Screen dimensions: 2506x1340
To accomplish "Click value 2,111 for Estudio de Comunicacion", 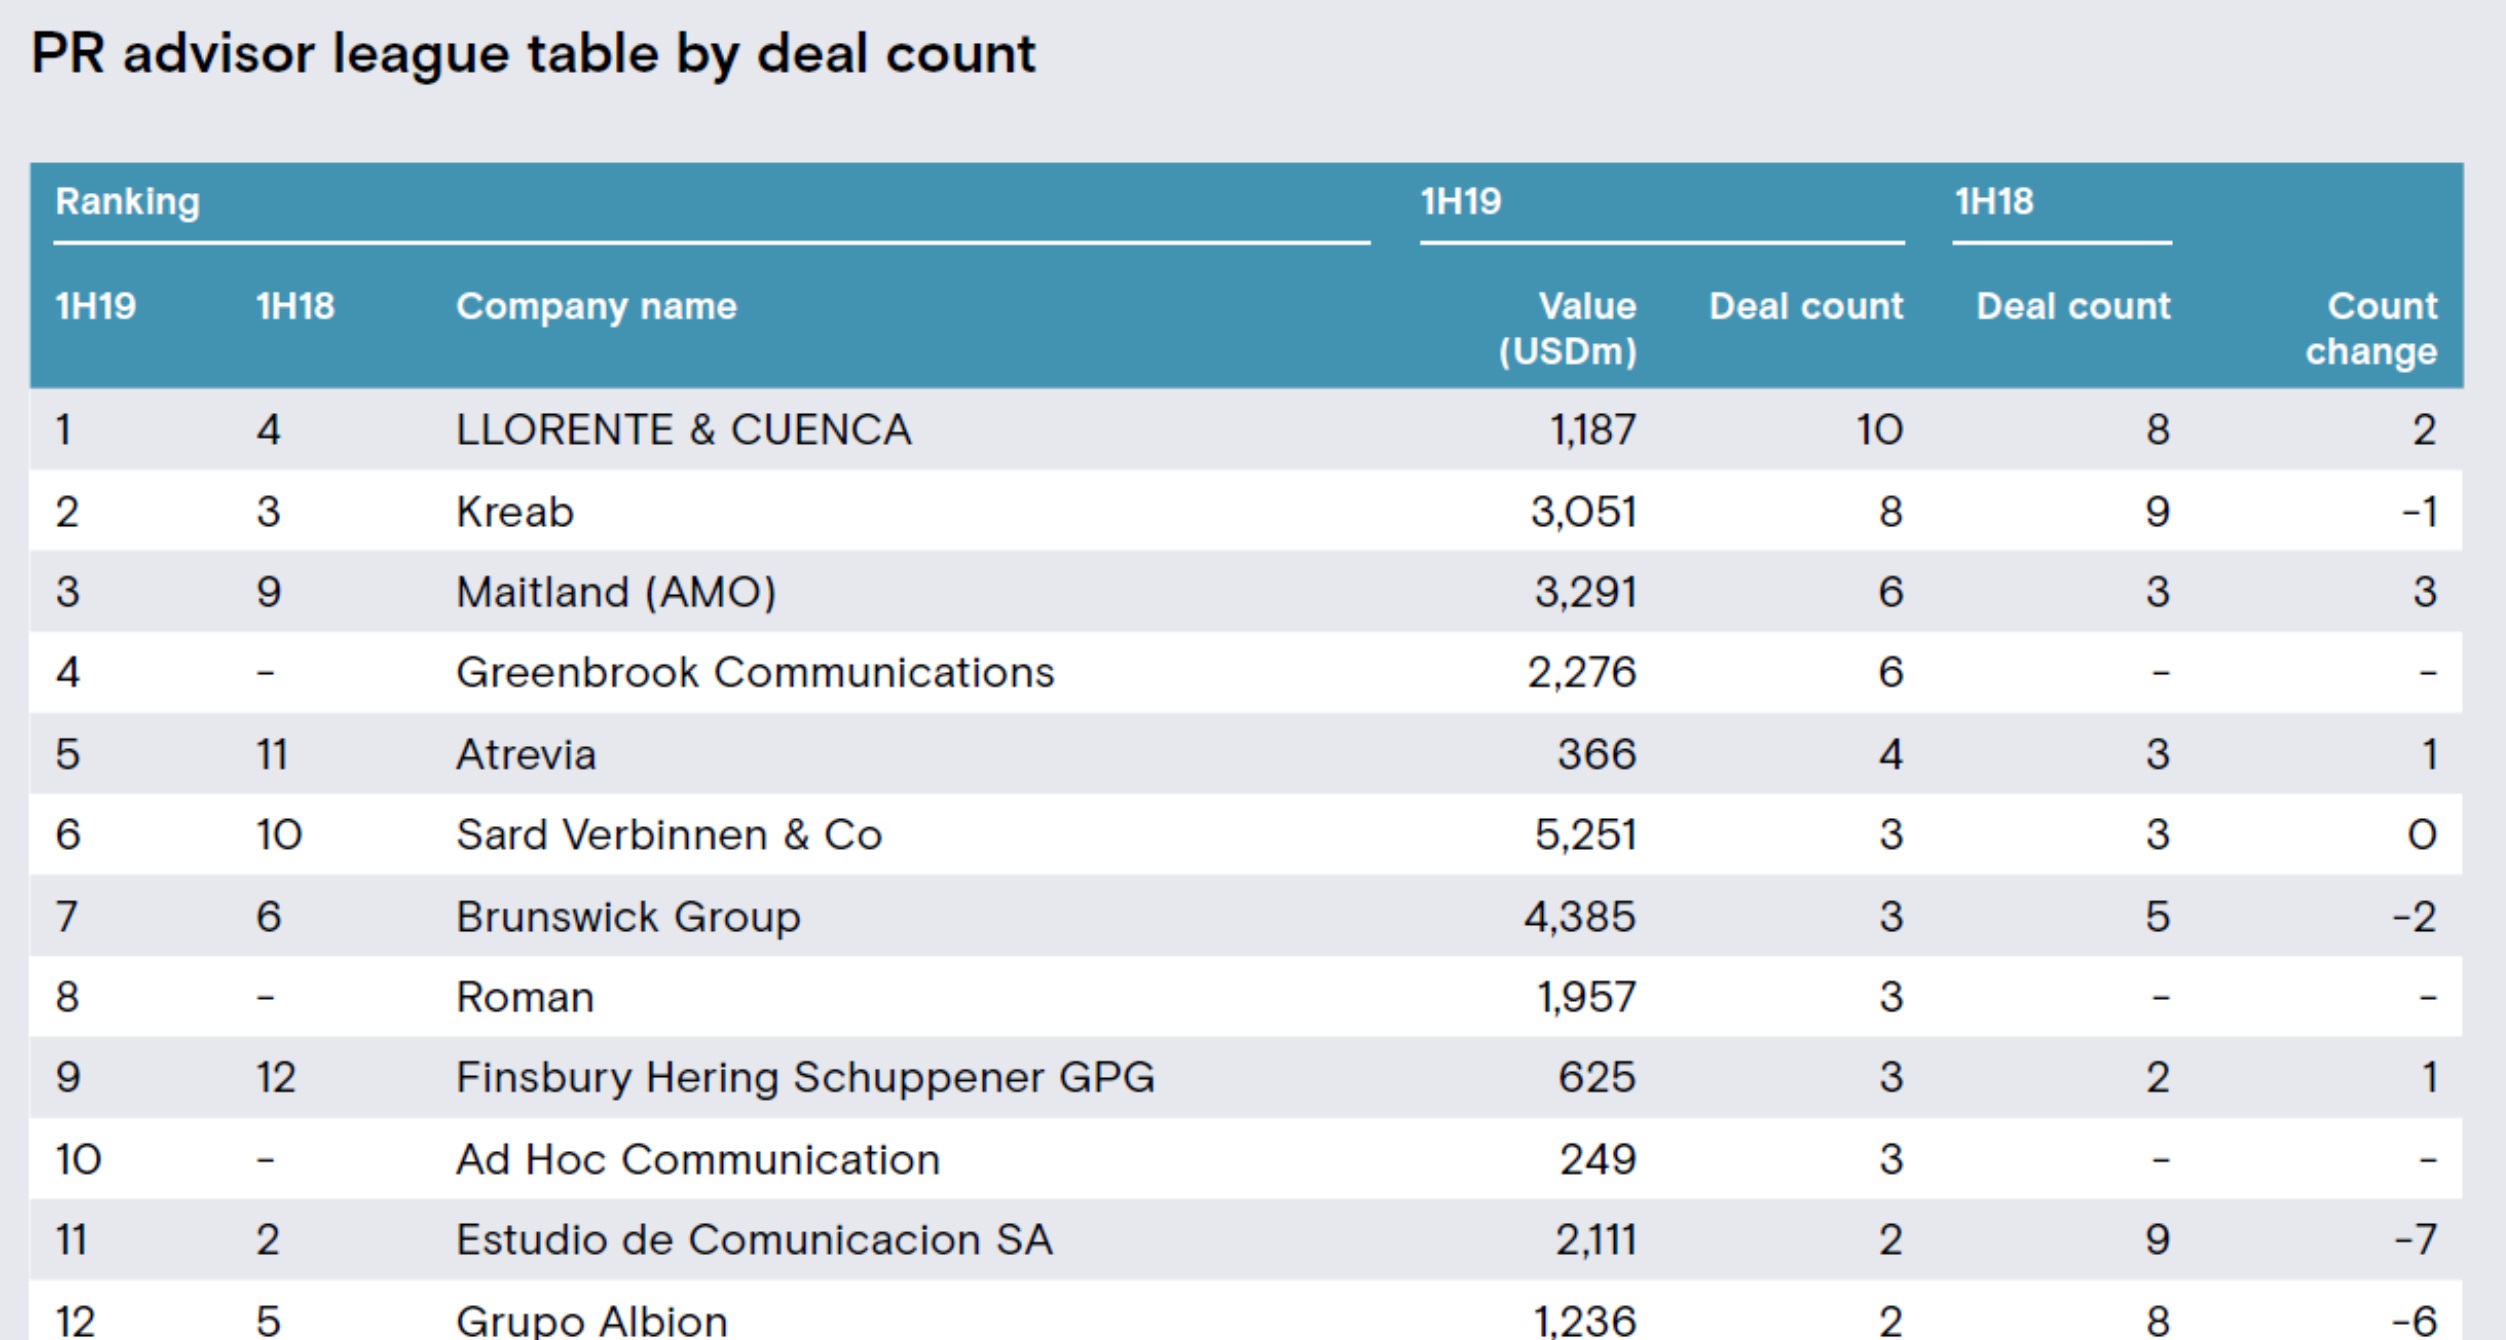I will pos(1596,1240).
